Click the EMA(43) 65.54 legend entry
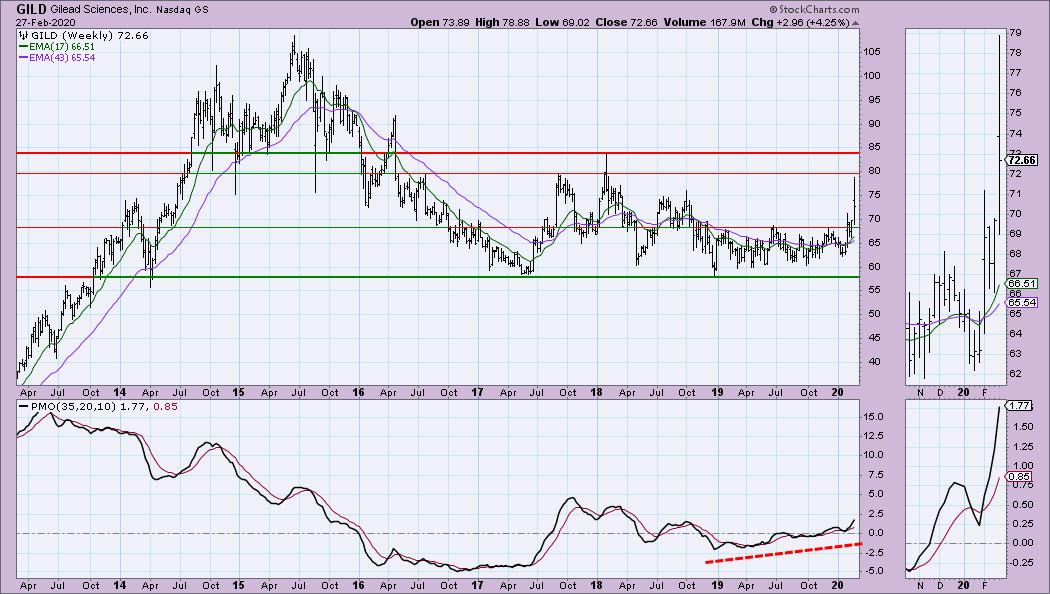This screenshot has height=594, width=1050. [57, 58]
